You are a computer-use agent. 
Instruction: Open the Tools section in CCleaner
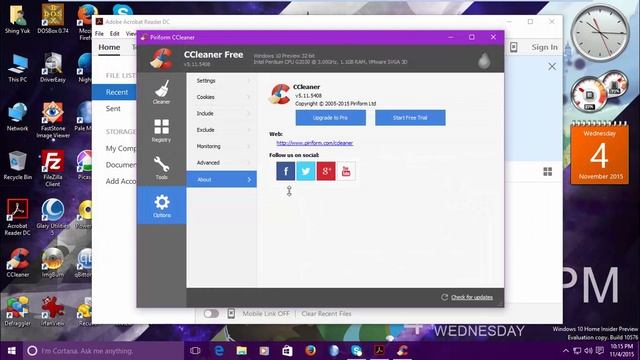tap(162, 167)
